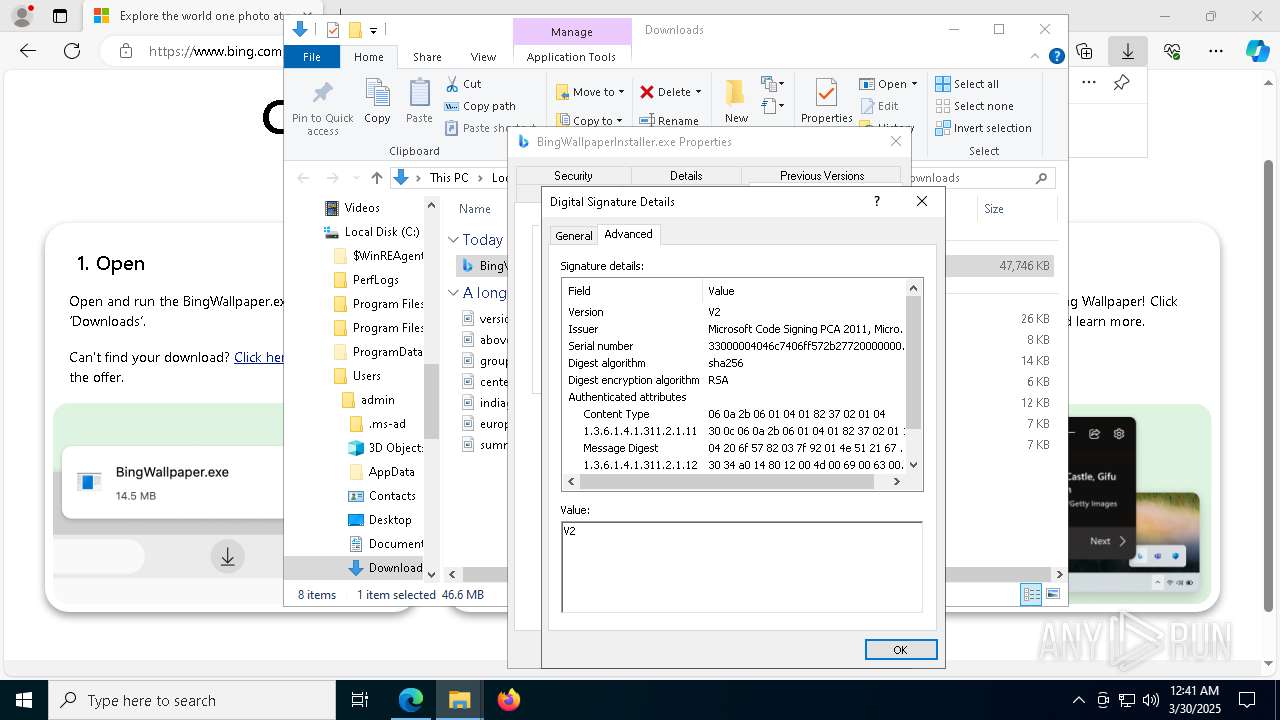Viewport: 1280px width, 720px height.
Task: Select the Serial number row
Action: point(734,346)
